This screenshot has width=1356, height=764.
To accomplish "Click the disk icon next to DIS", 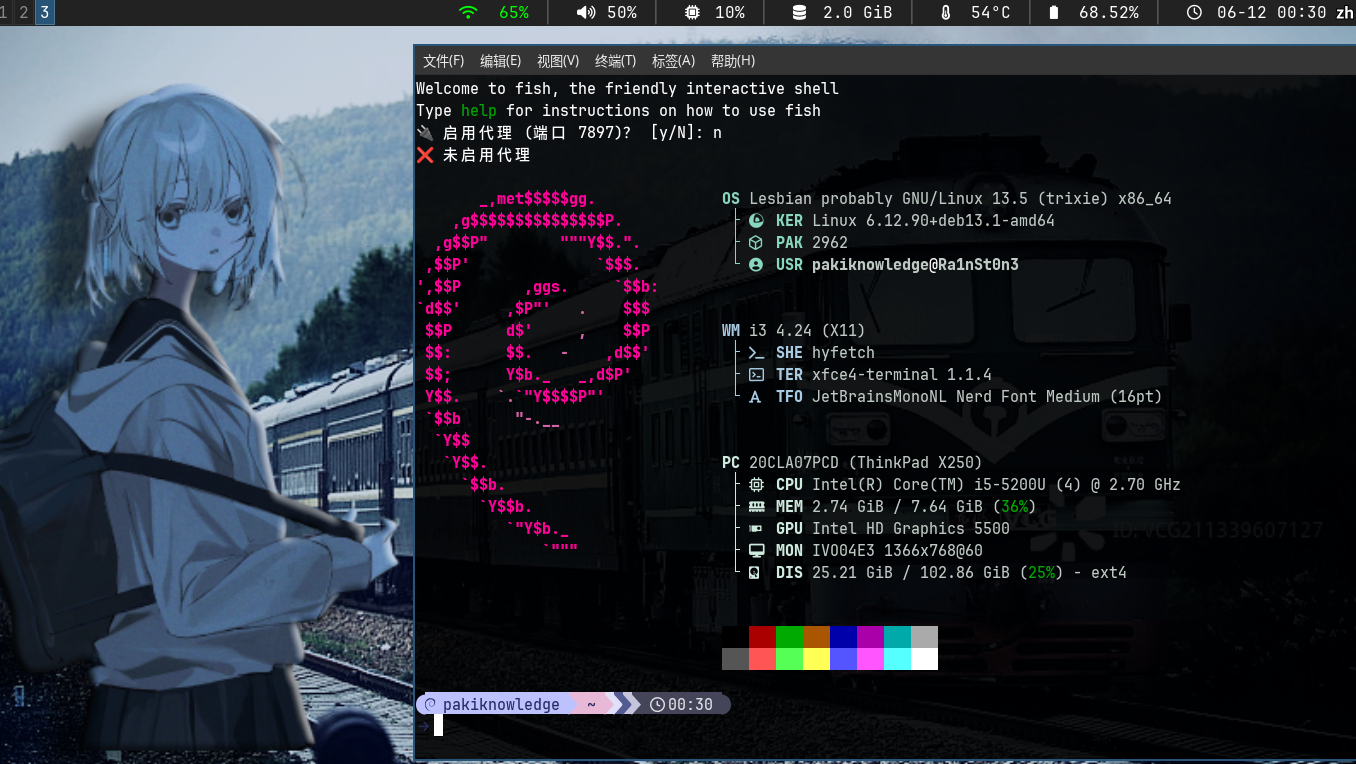I will coord(756,573).
